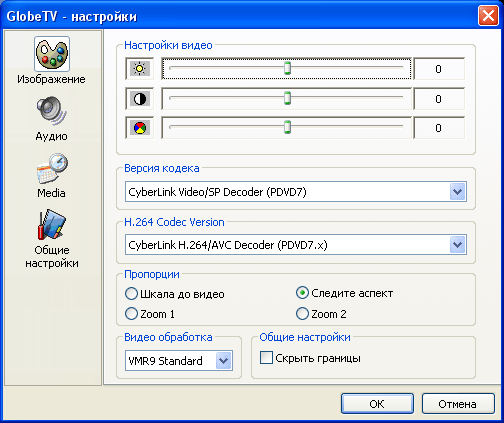Confirm settings with the OK button

[377, 404]
